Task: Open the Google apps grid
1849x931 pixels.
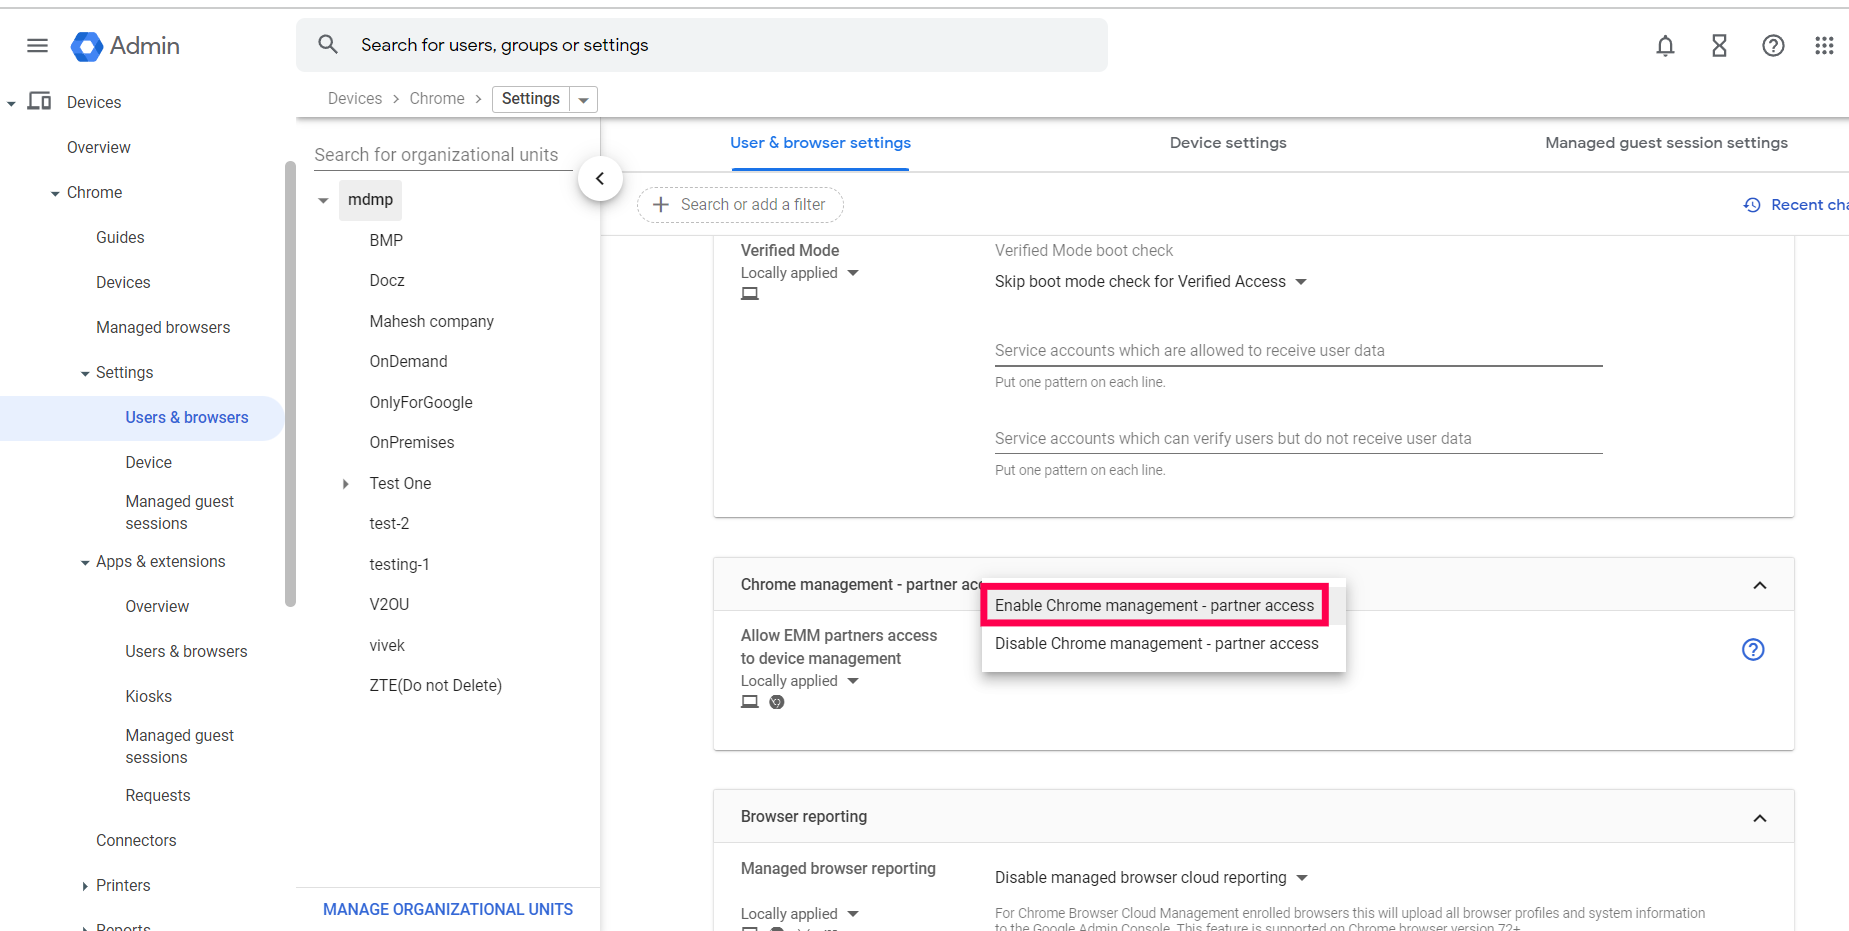Action: pos(1824,46)
